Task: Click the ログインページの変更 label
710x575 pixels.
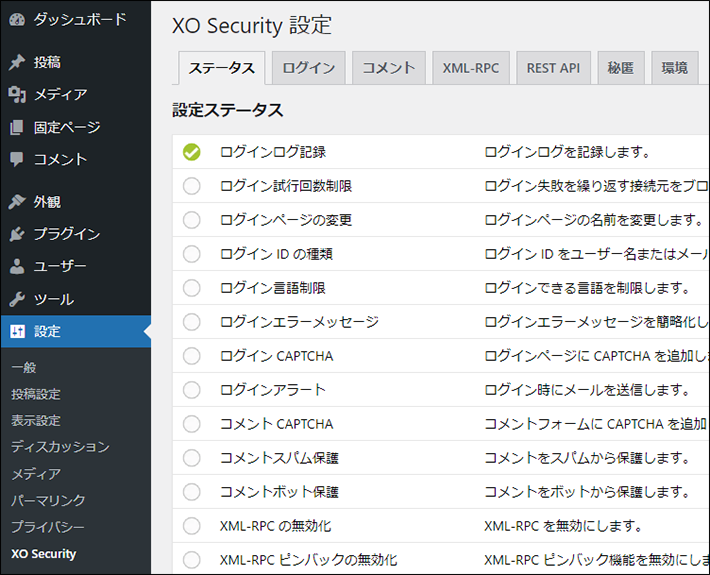Action: [286, 220]
